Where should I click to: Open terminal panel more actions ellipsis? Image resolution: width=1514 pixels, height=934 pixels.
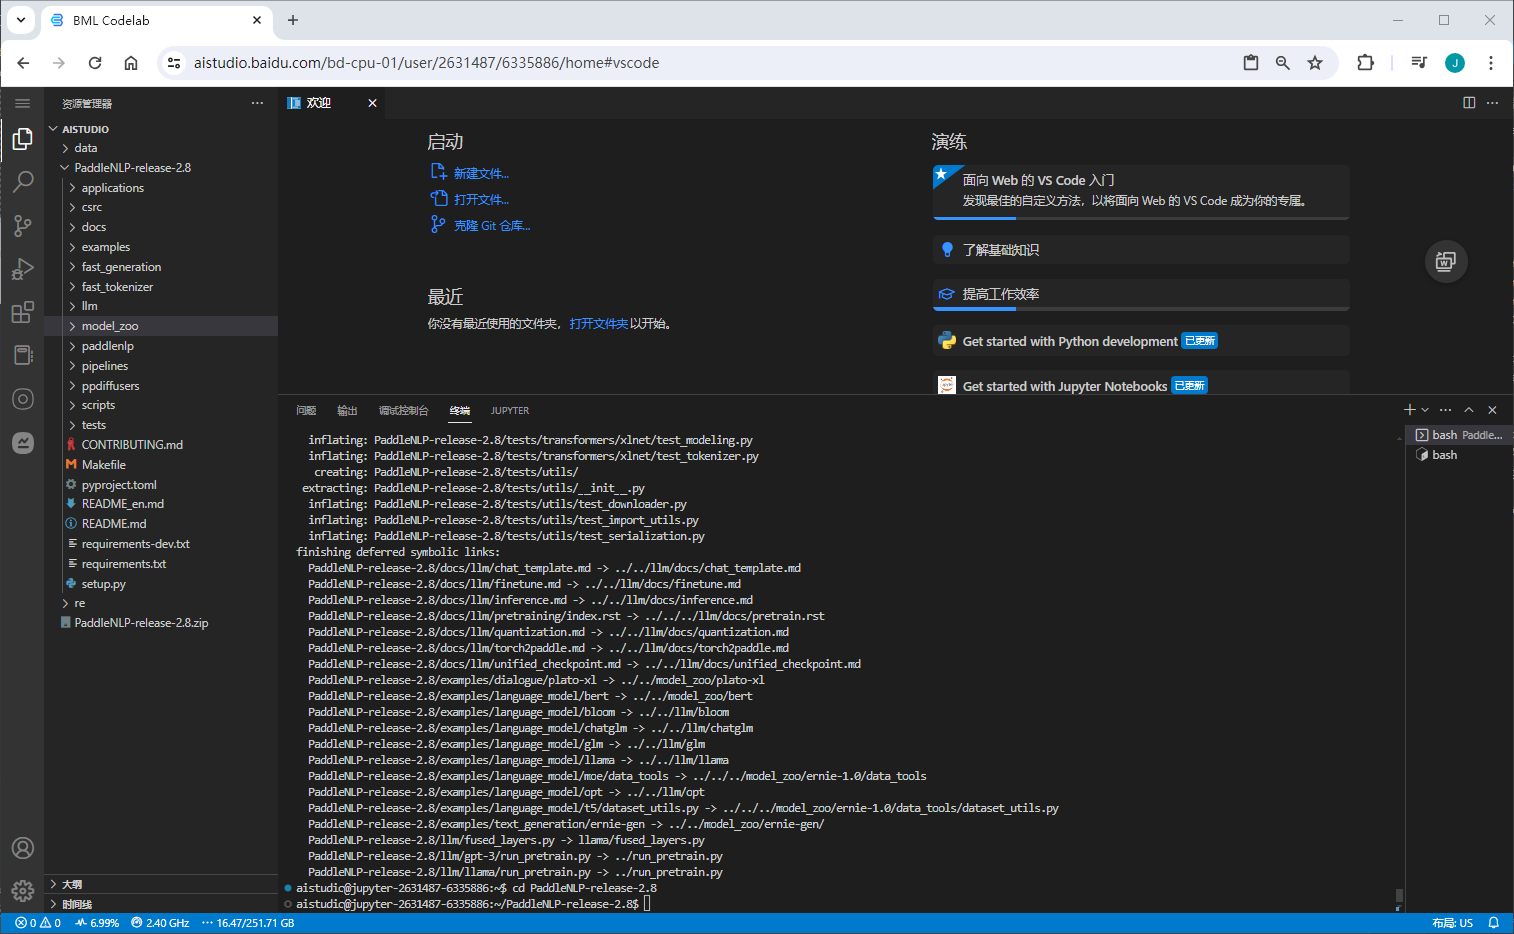coord(1445,410)
